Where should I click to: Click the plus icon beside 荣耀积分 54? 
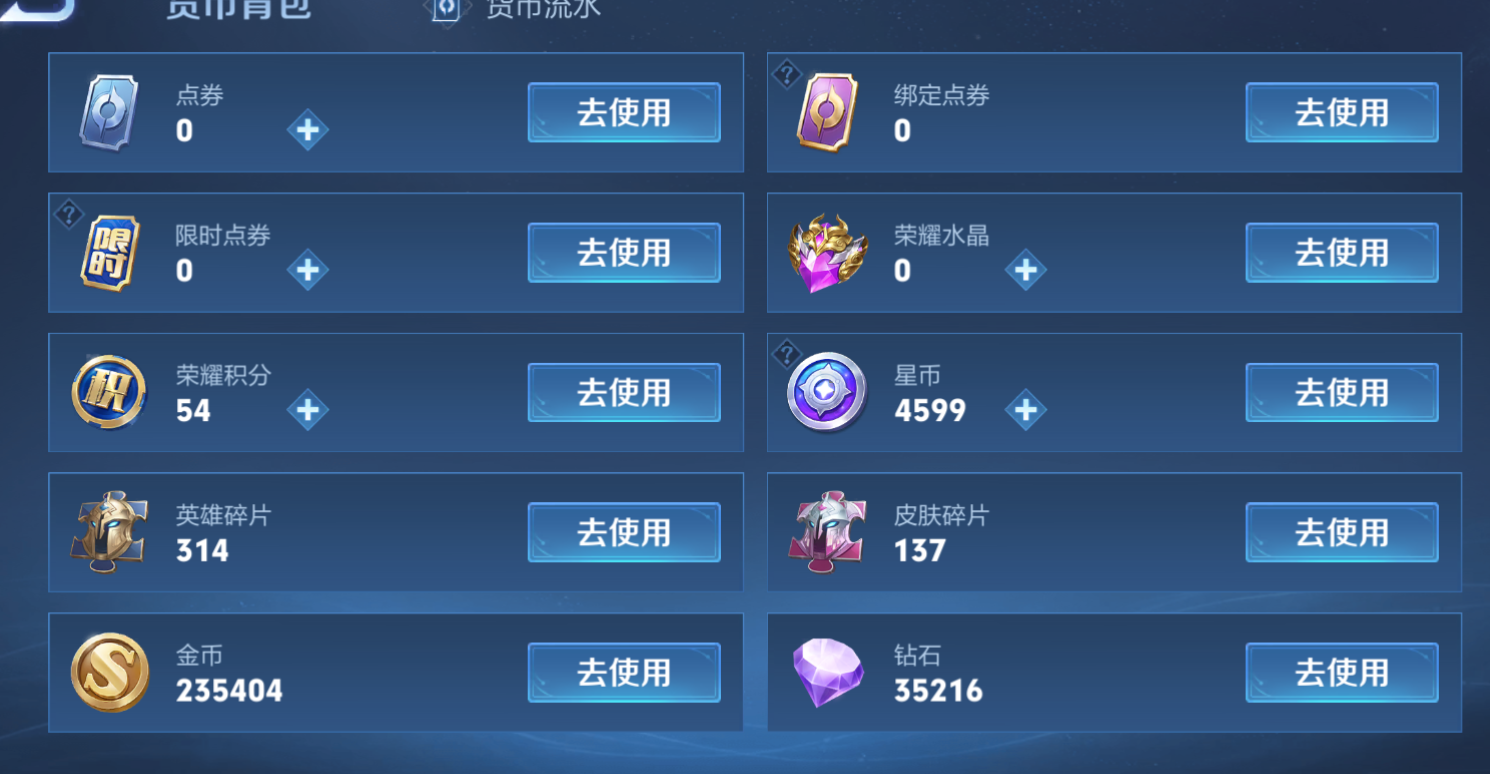tap(308, 410)
